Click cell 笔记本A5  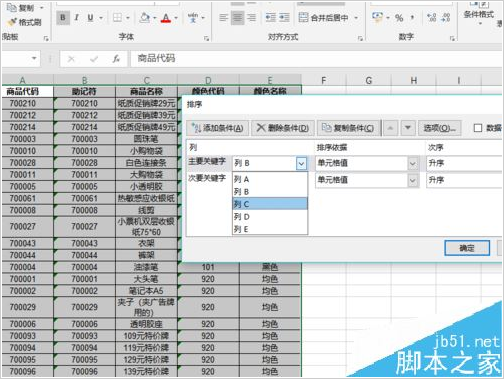pos(146,291)
